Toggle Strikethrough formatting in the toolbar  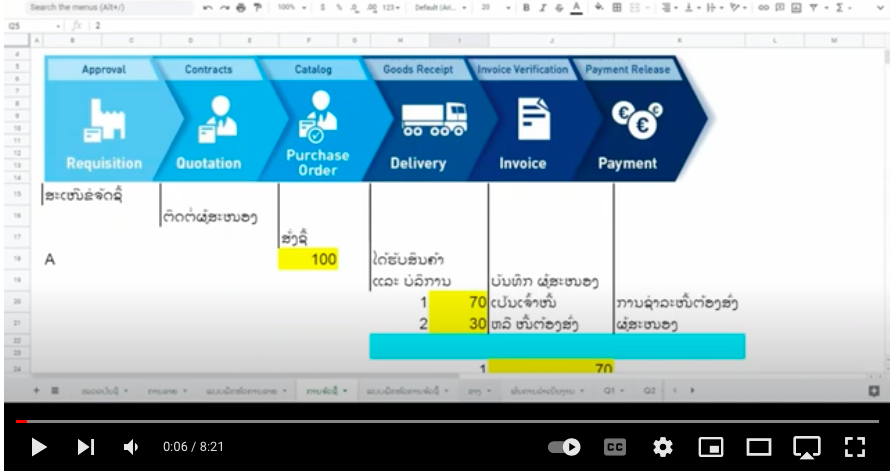coord(560,7)
